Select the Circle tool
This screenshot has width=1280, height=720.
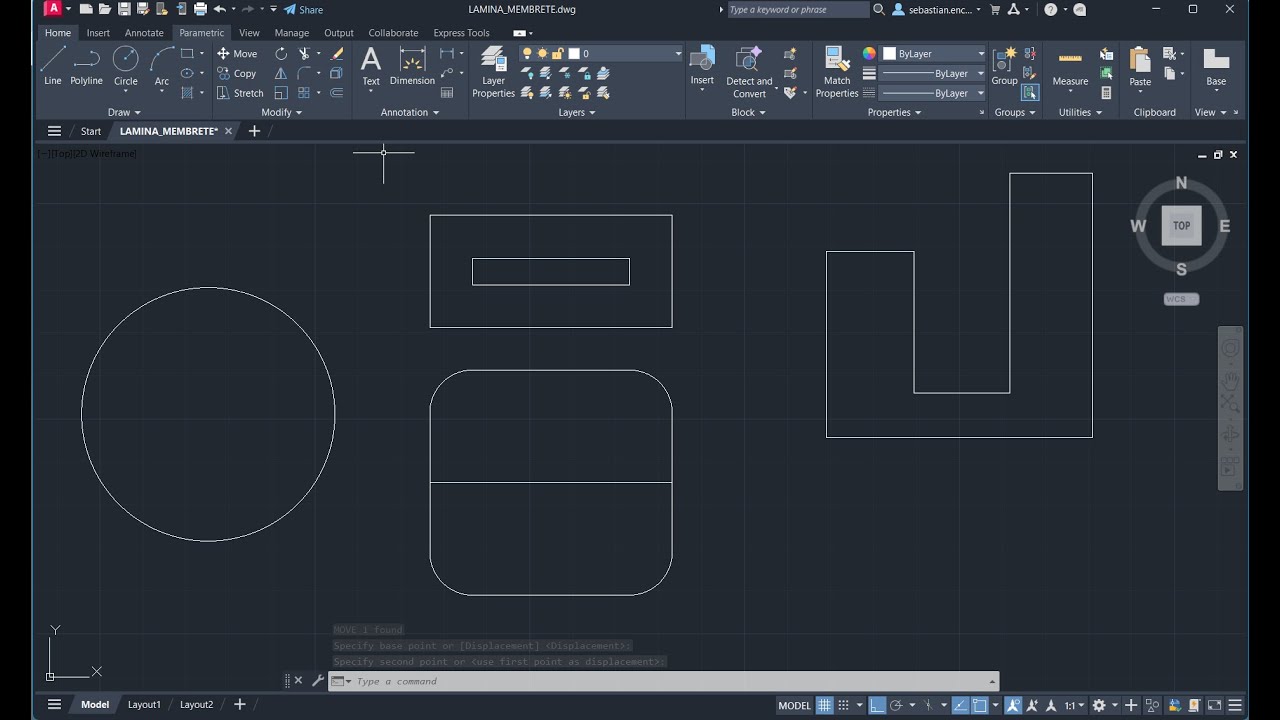pos(126,66)
